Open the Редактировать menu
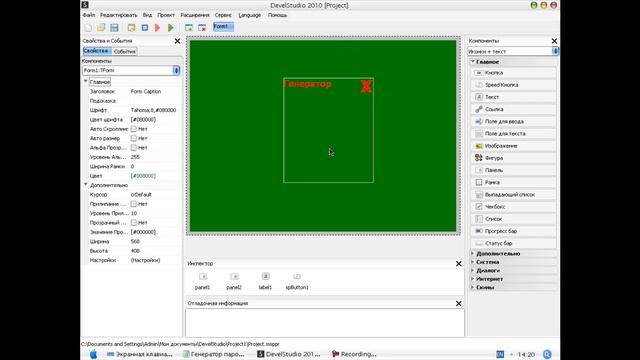Viewport: 640px width, 360px height. point(119,15)
